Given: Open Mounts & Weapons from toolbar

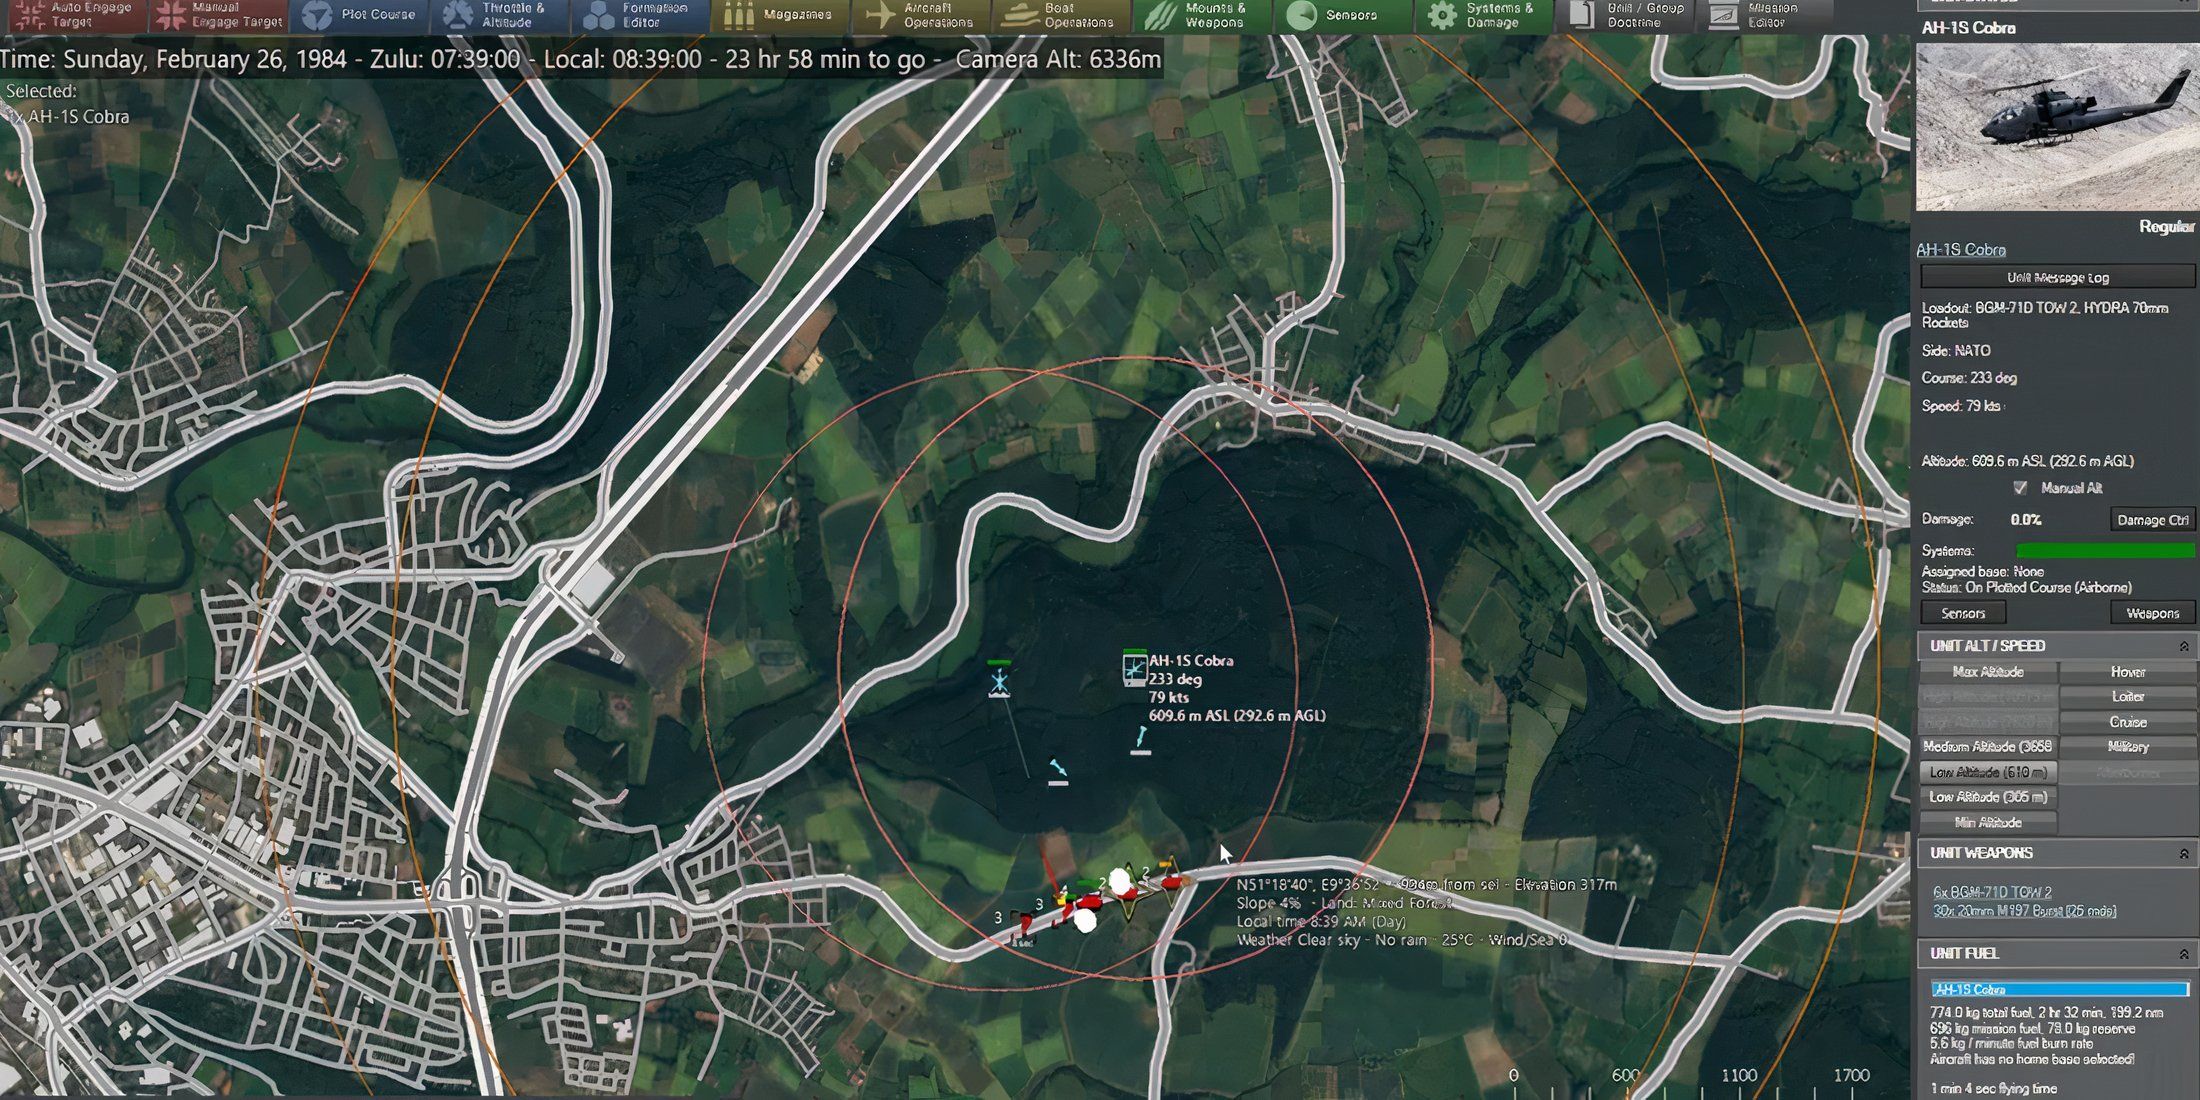Looking at the screenshot, I should 1203,15.
